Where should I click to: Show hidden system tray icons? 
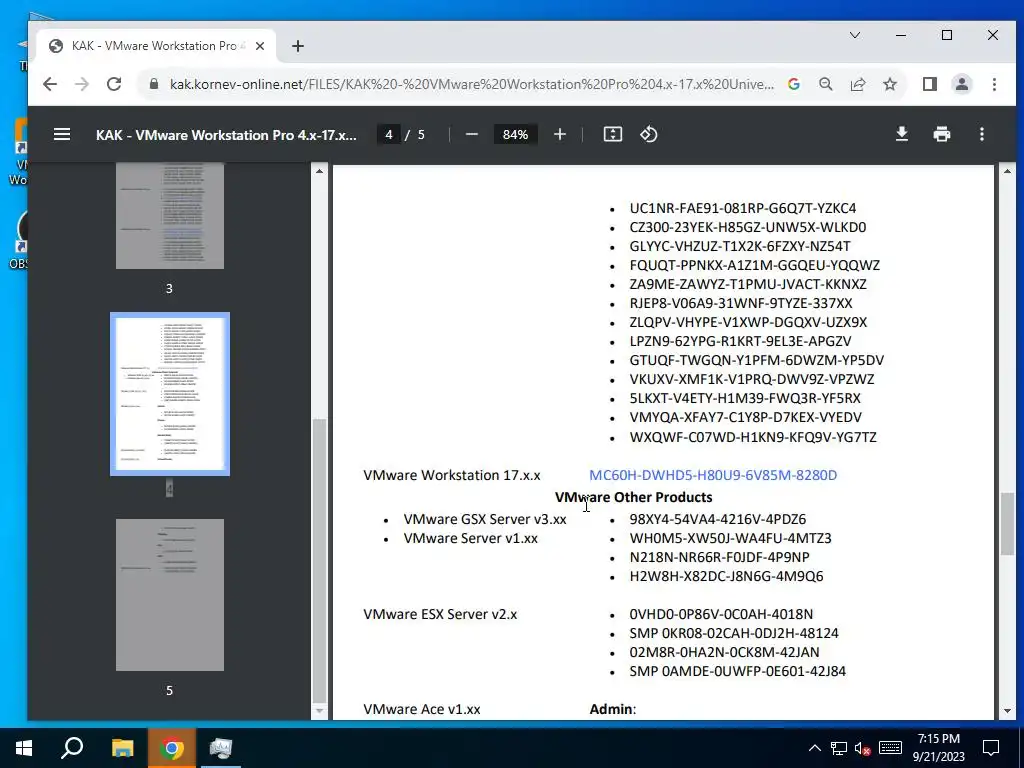(814, 748)
